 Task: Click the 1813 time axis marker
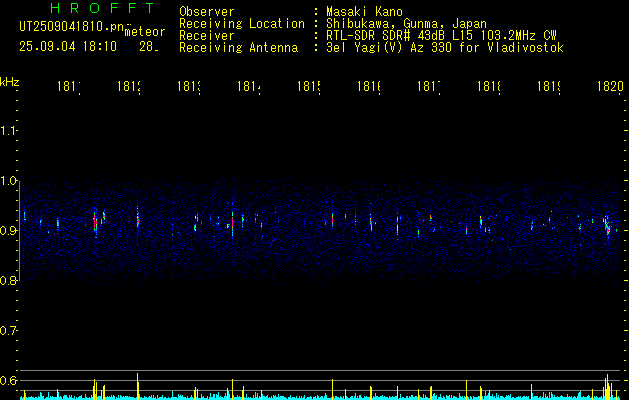click(189, 86)
